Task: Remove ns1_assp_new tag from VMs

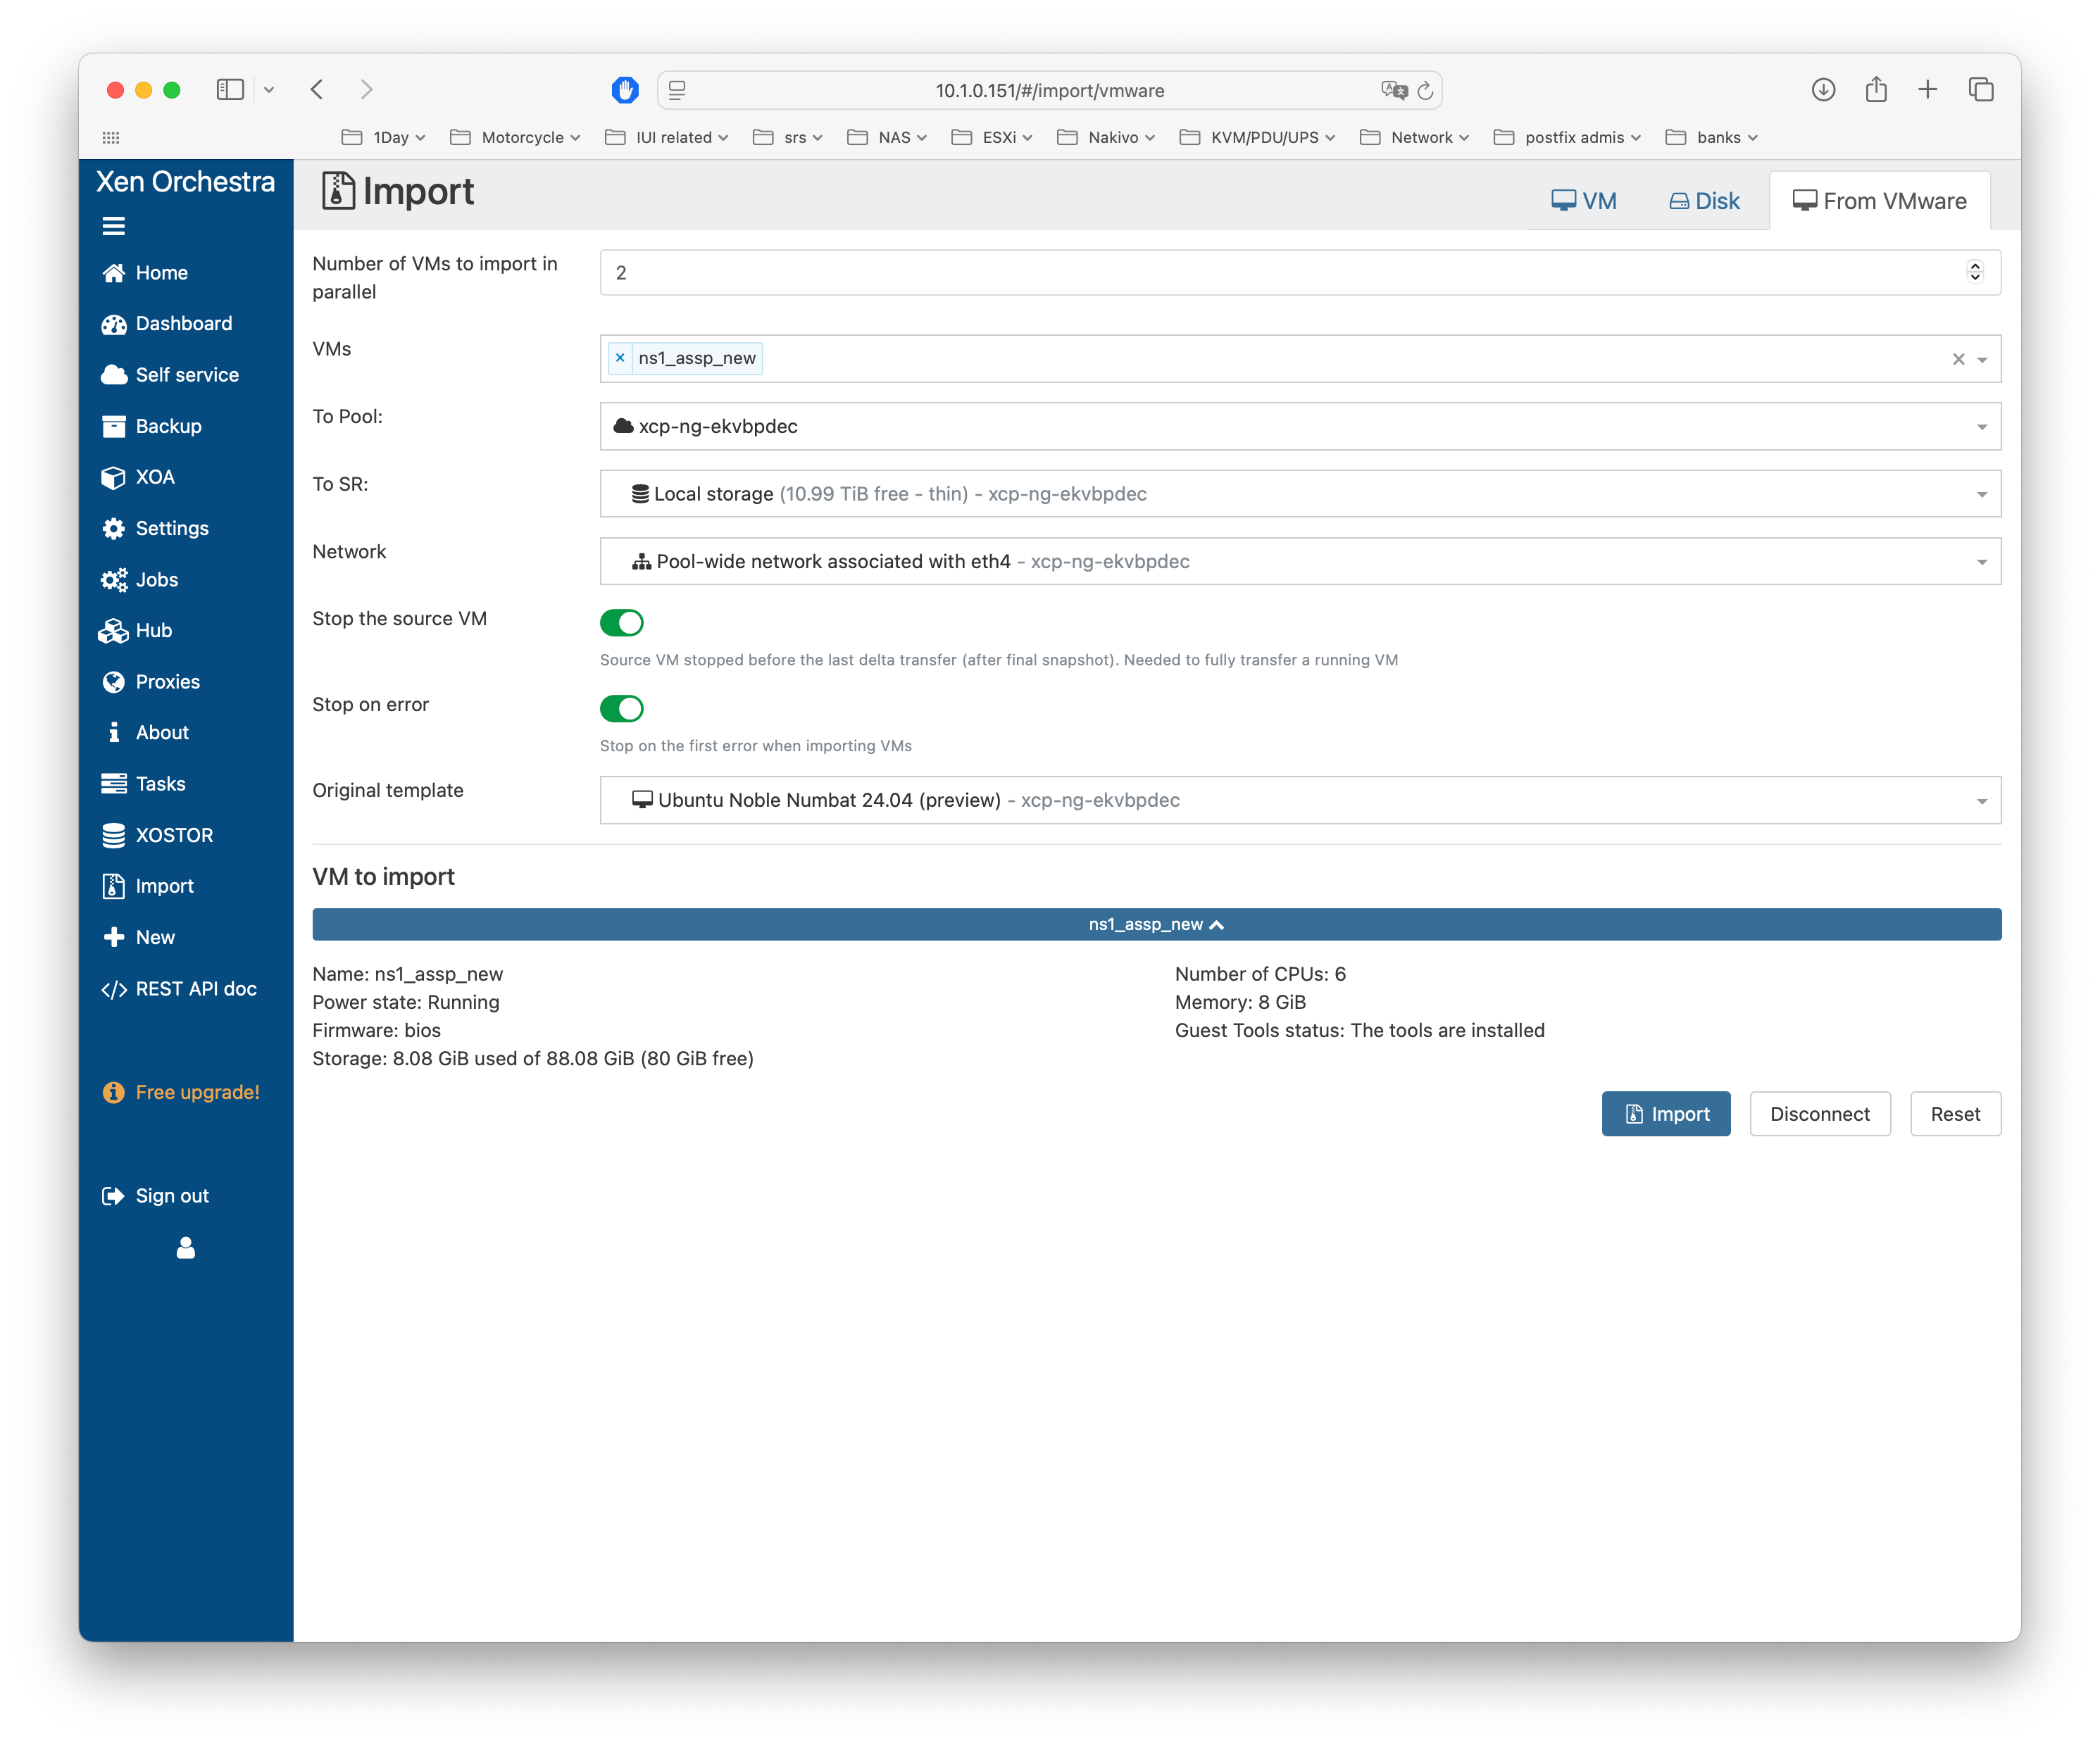Action: click(x=620, y=358)
